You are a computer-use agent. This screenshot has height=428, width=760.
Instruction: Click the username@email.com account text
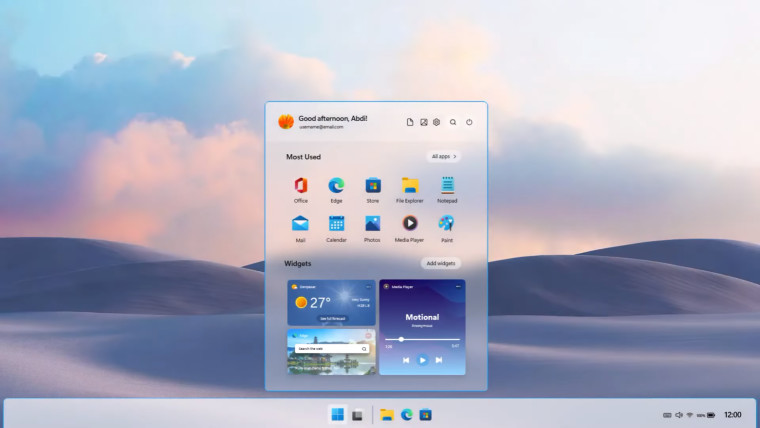click(x=321, y=127)
